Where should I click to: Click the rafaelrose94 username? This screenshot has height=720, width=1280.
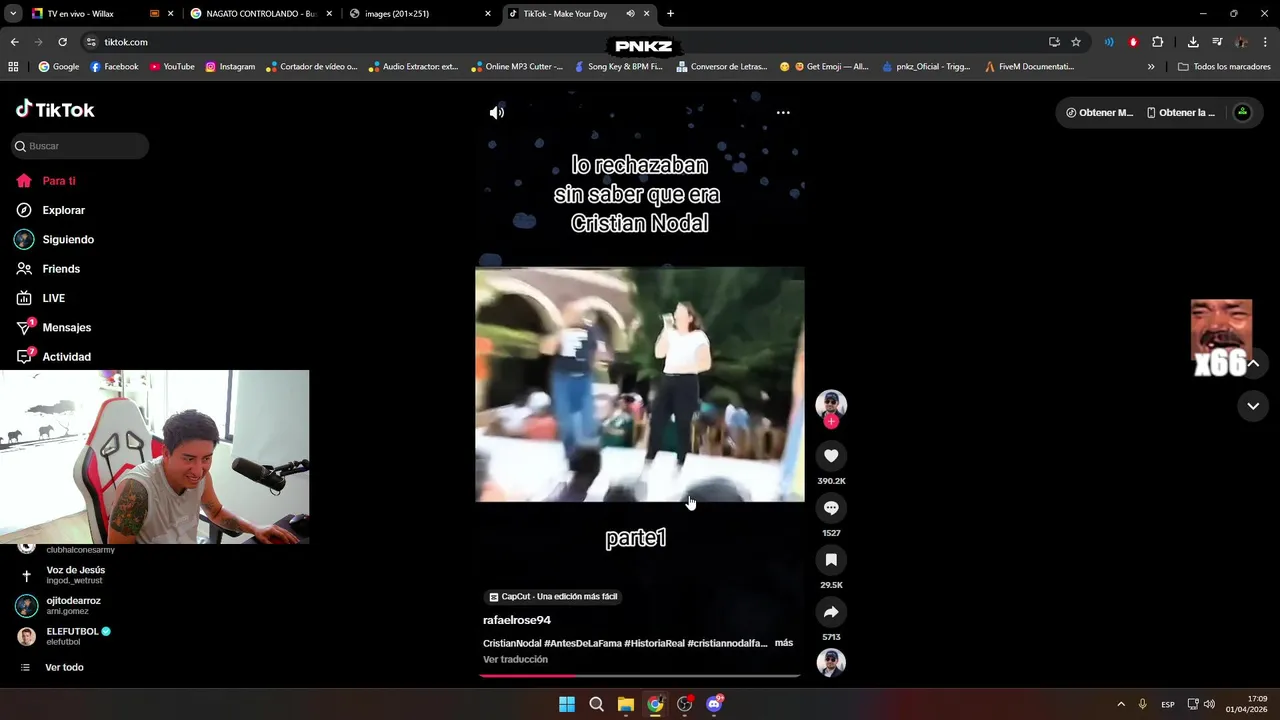tap(517, 620)
